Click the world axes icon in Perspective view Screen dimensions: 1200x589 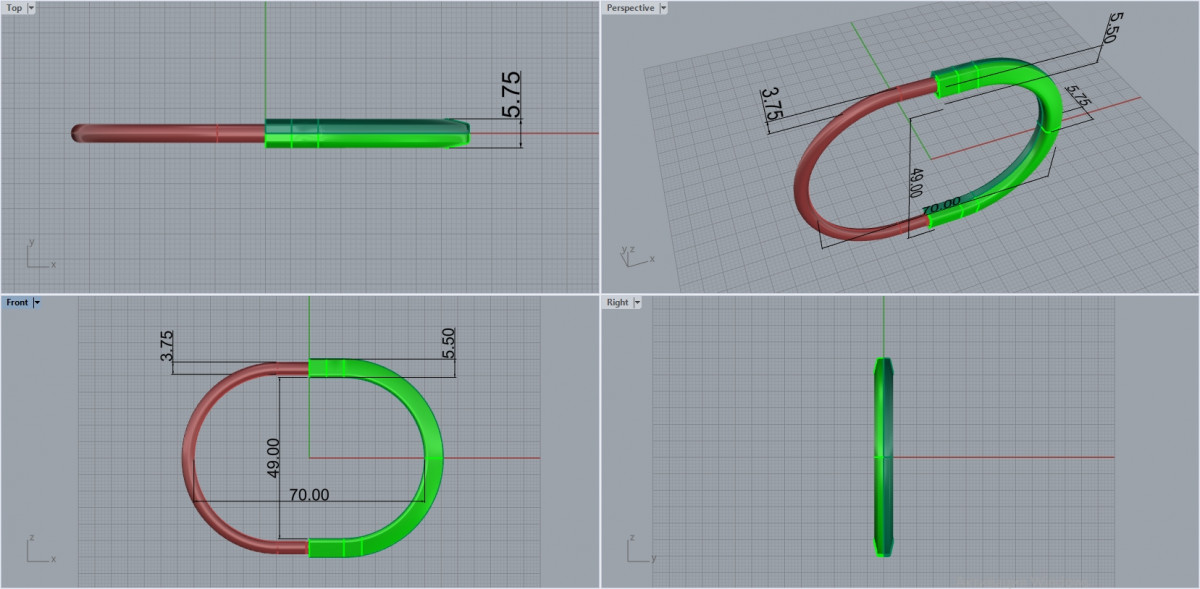point(637,255)
